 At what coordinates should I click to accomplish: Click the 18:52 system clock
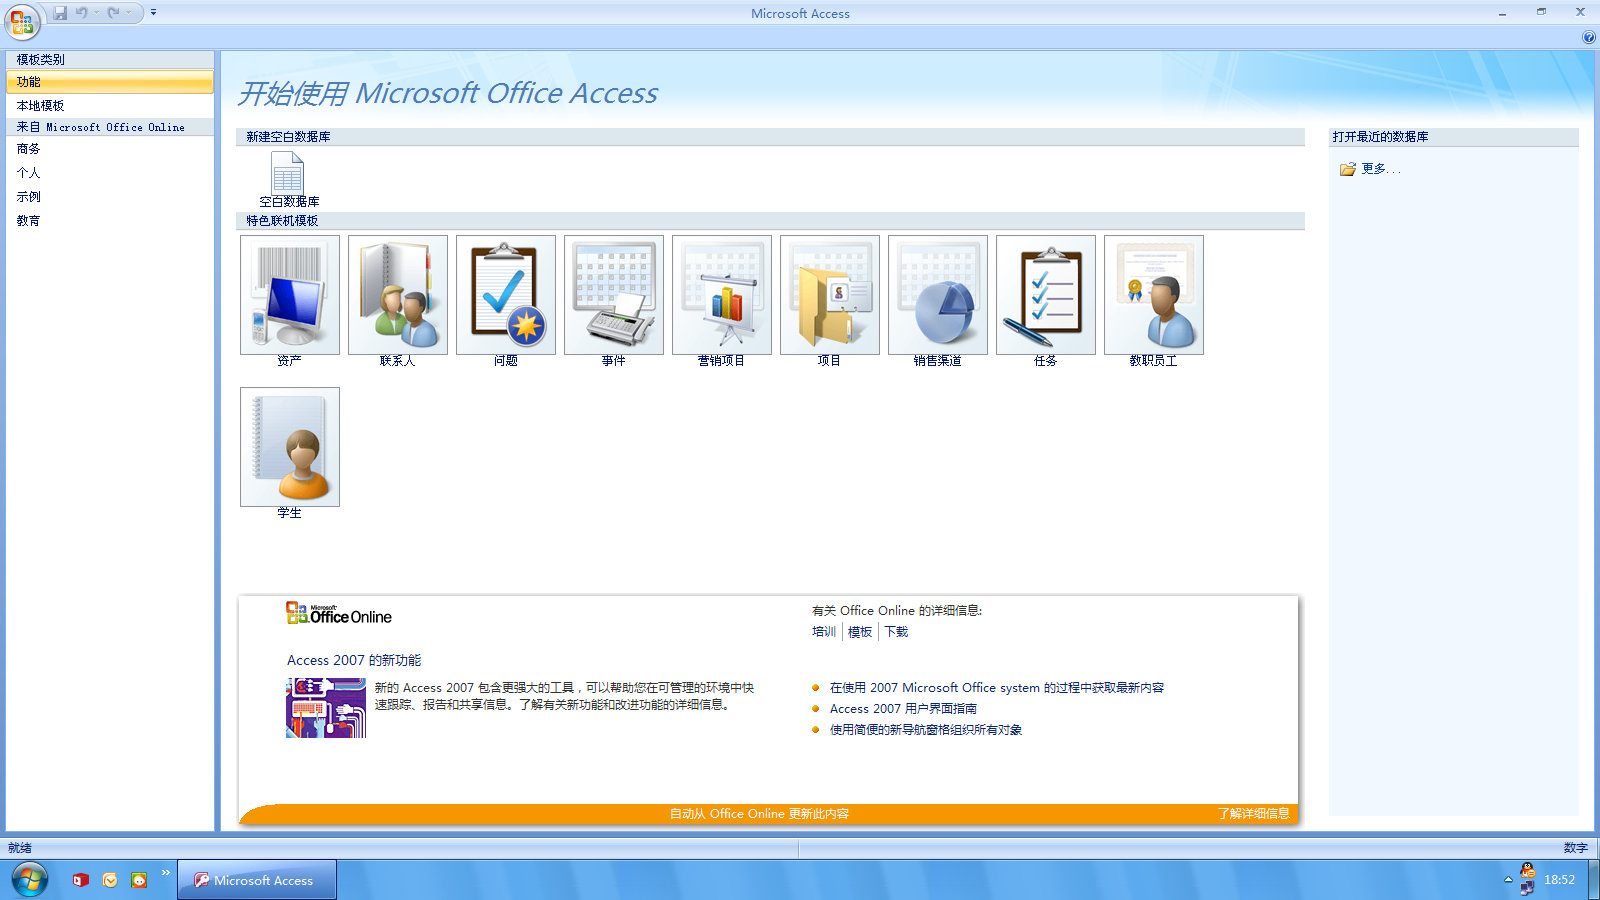pyautogui.click(x=1559, y=880)
